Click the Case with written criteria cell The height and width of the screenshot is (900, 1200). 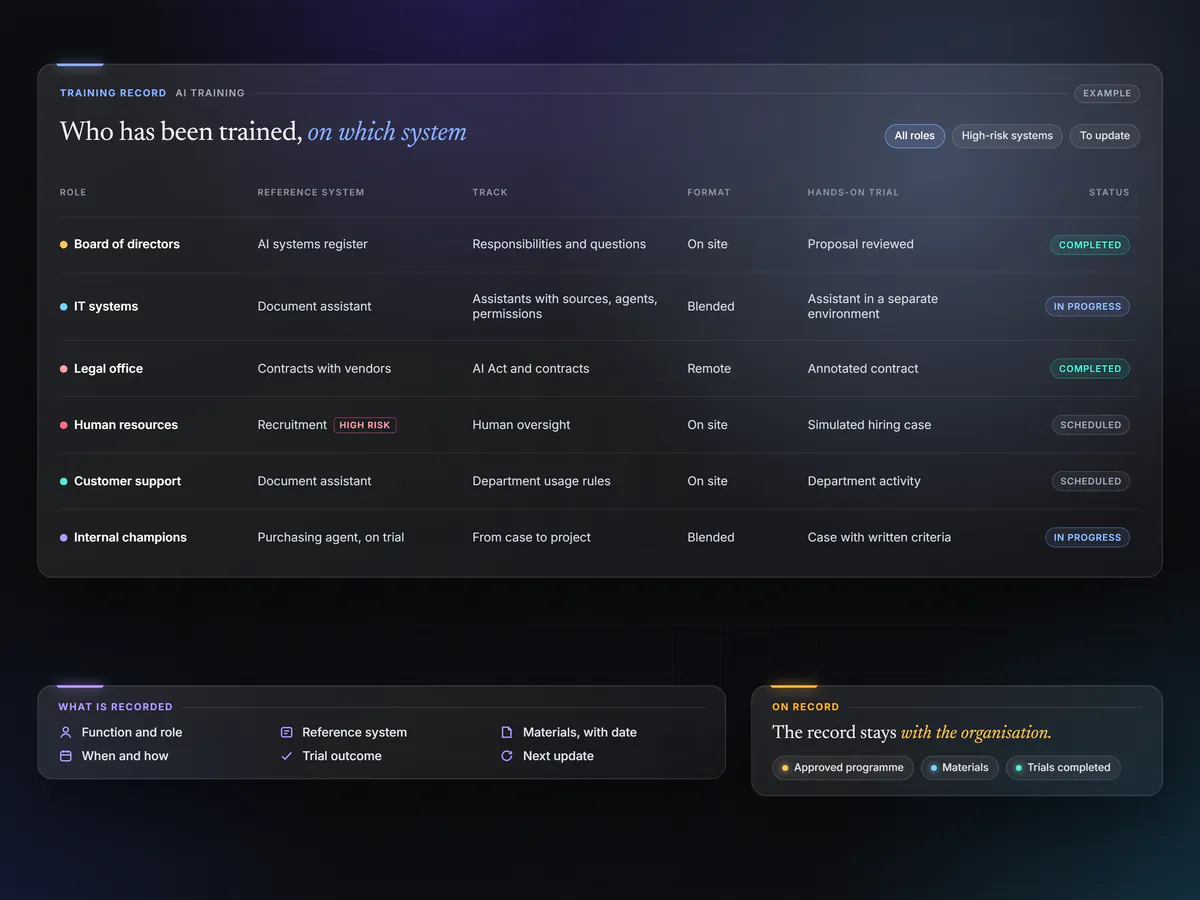tap(879, 537)
